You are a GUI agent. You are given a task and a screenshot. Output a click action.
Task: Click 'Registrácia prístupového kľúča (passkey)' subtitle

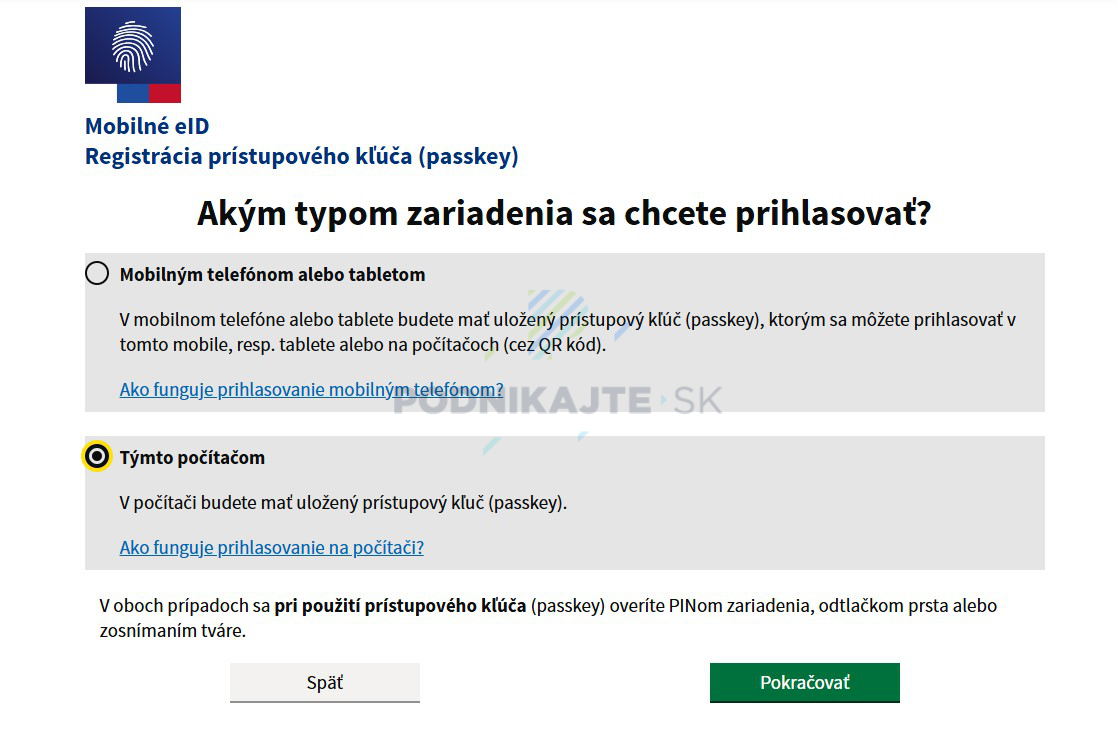(x=301, y=157)
